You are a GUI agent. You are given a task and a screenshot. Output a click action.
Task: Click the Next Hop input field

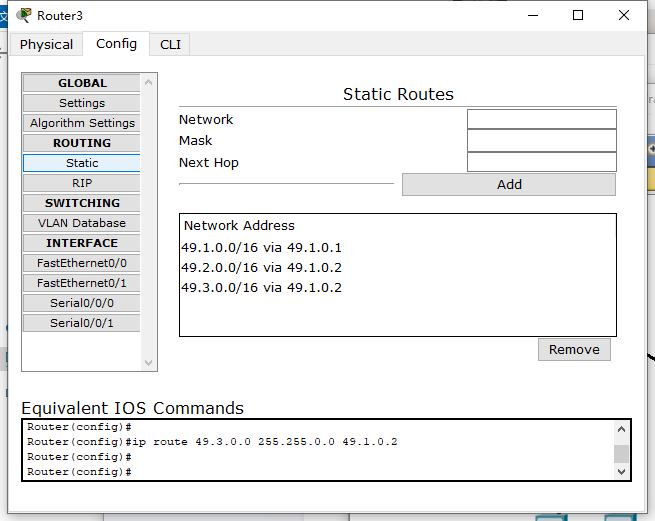(542, 162)
